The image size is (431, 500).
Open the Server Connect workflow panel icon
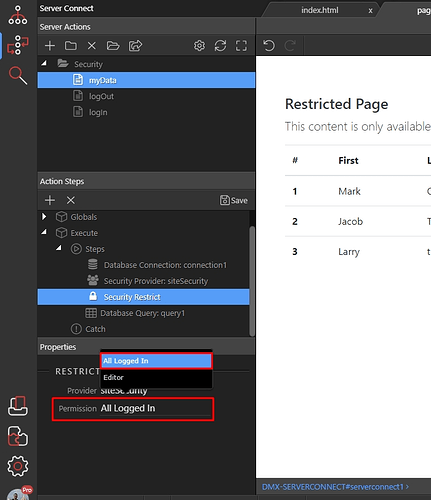click(x=18, y=45)
